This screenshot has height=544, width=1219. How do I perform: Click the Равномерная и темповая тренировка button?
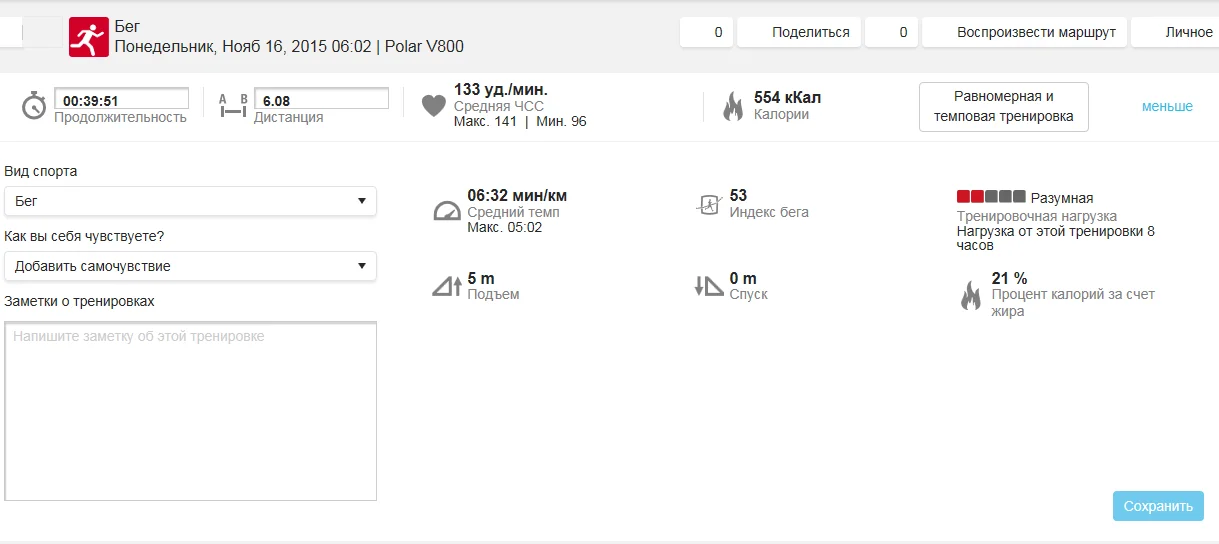pyautogui.click(x=1003, y=107)
